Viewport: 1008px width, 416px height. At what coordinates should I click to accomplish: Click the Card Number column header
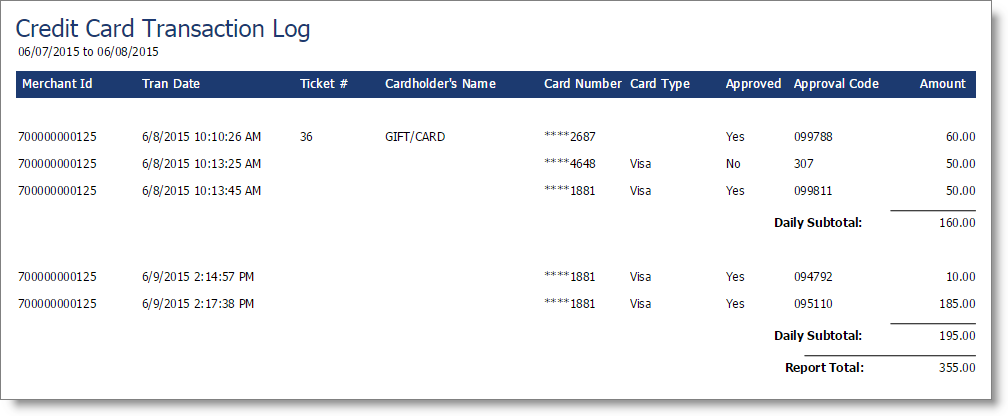(x=583, y=84)
